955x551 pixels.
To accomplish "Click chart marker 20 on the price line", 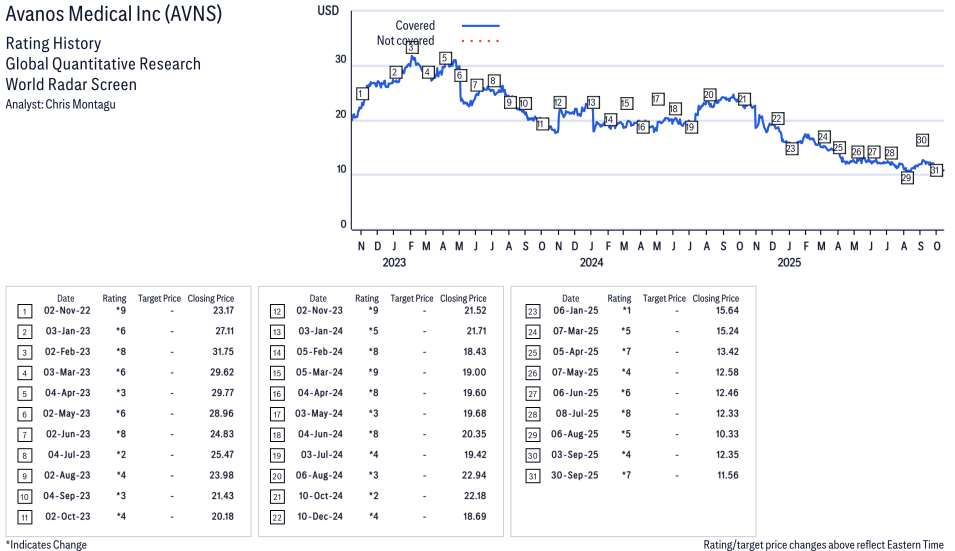I will click(709, 95).
